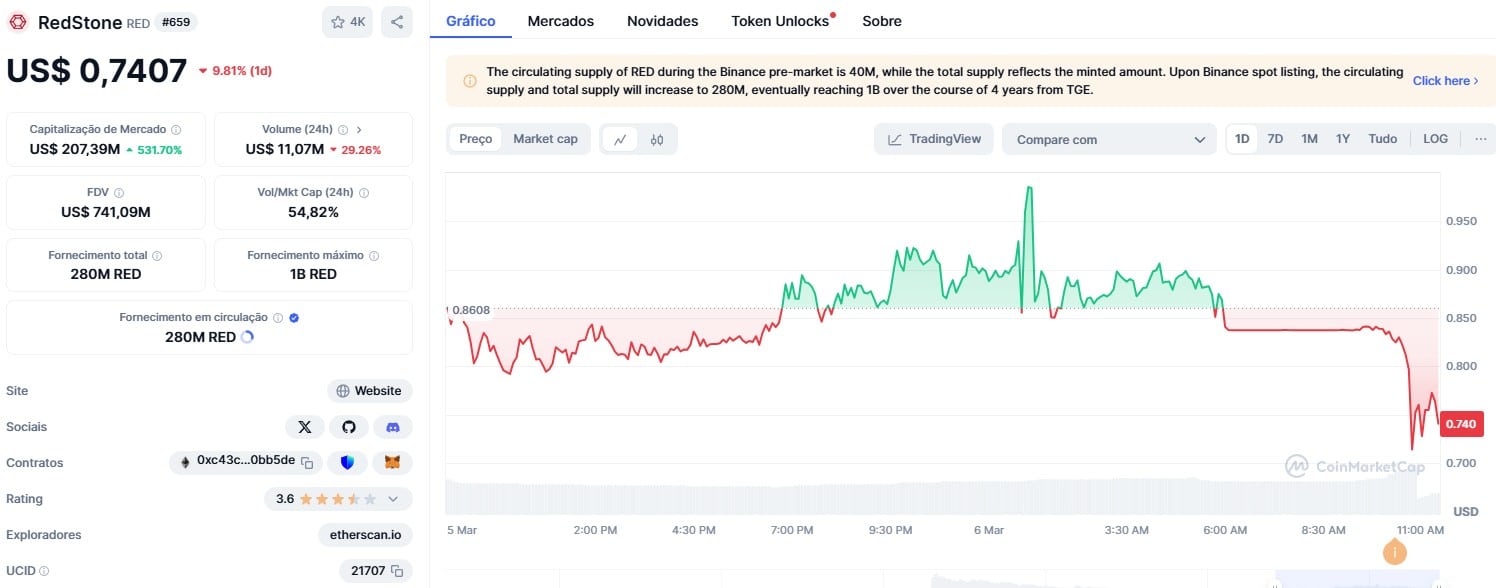Viewport: 1496px width, 588px height.
Task: Click the orange event marker below chart
Action: [1394, 552]
